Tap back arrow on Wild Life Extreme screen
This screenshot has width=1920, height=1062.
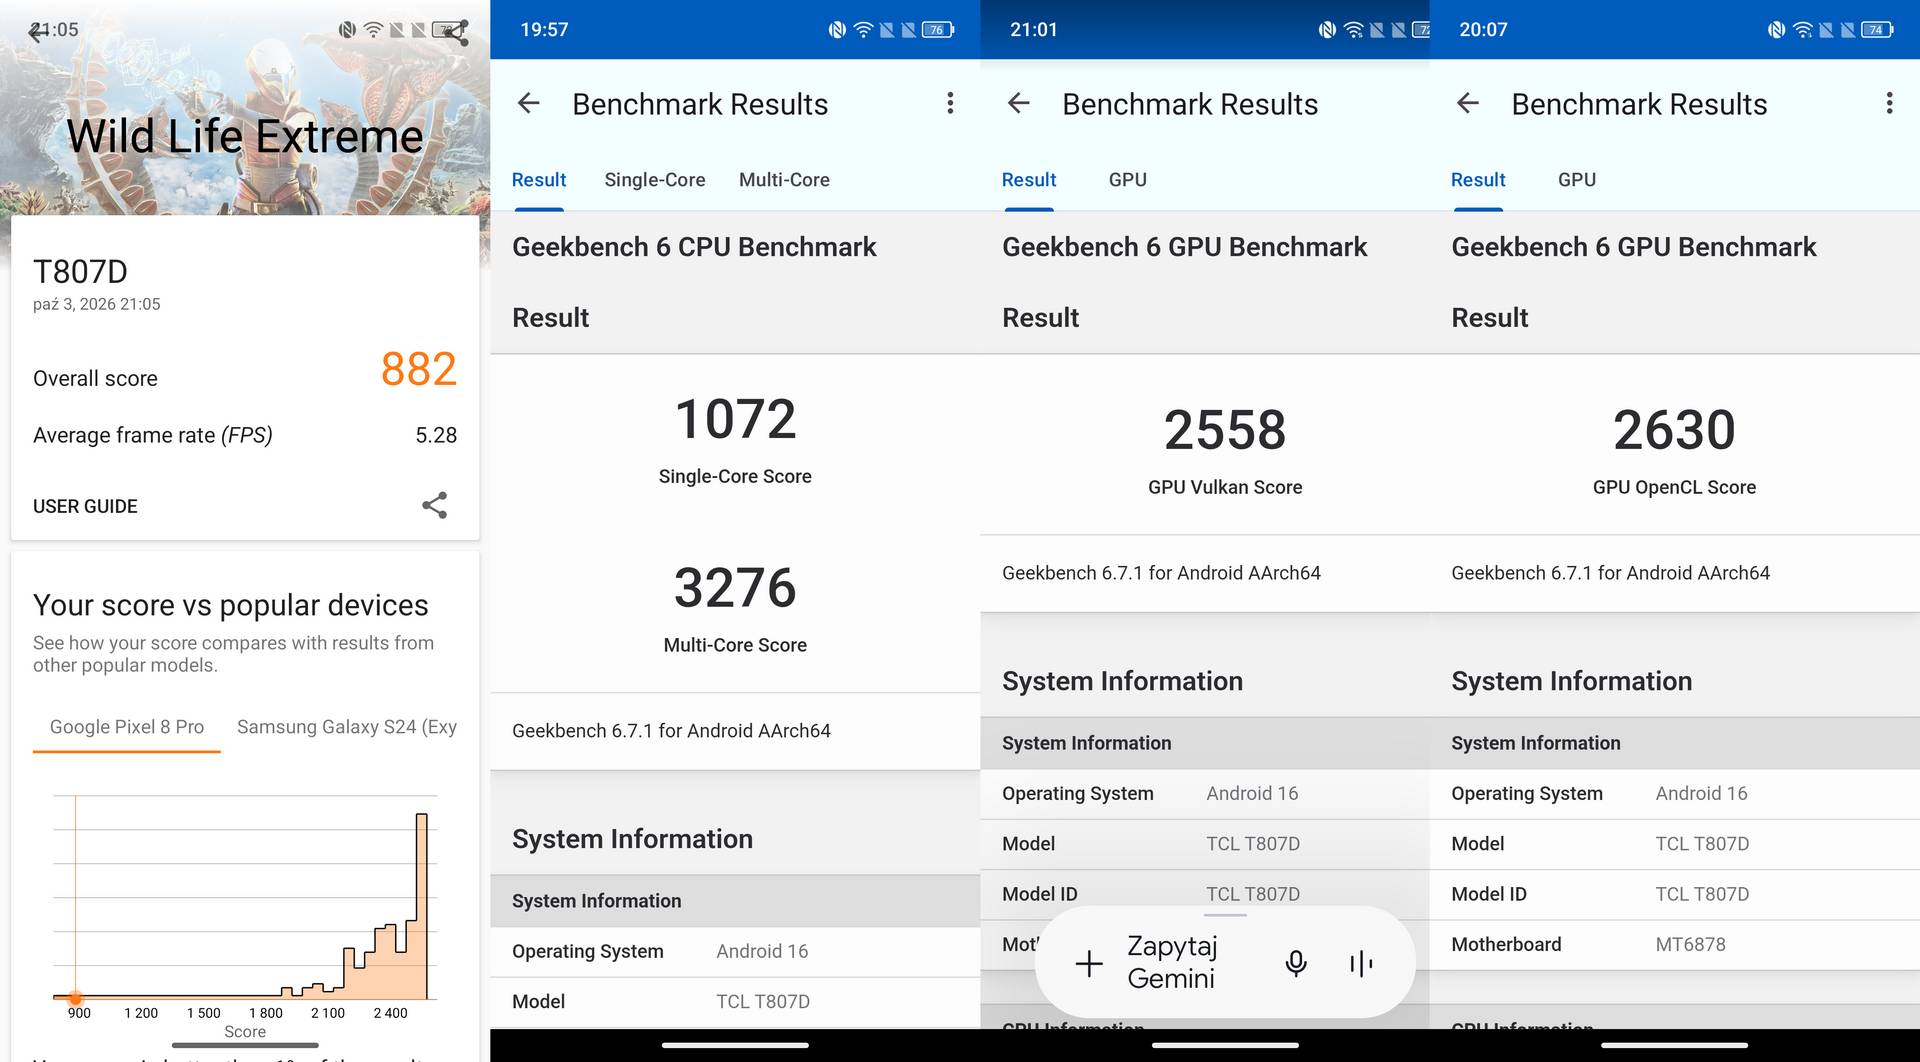coord(37,32)
